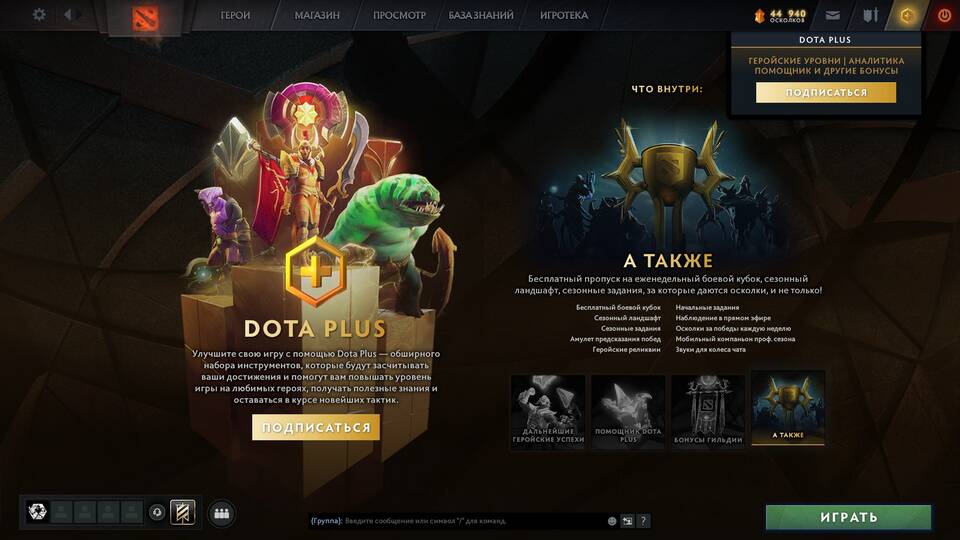The image size is (960, 540).
Task: Click the striped guild banner icon
Action: [x=182, y=512]
